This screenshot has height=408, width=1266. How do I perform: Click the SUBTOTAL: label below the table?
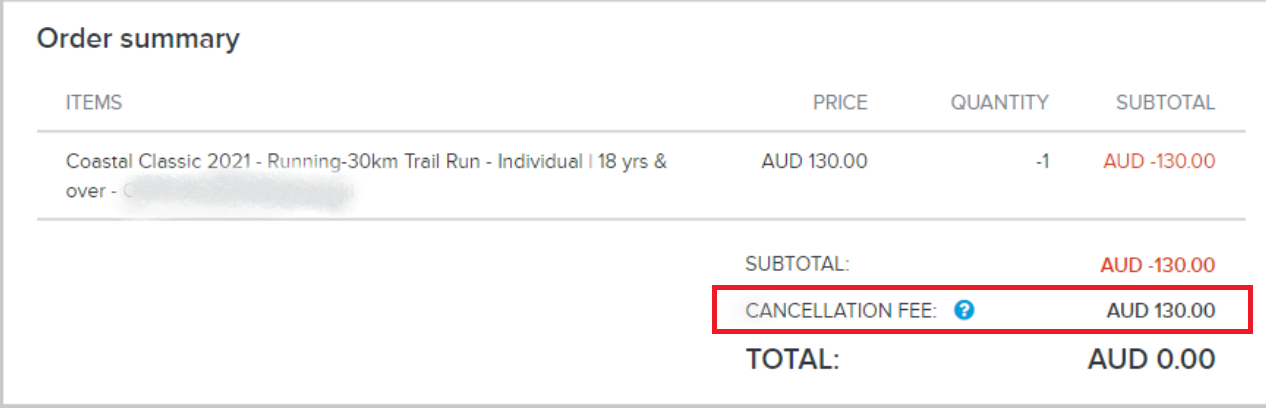click(797, 265)
